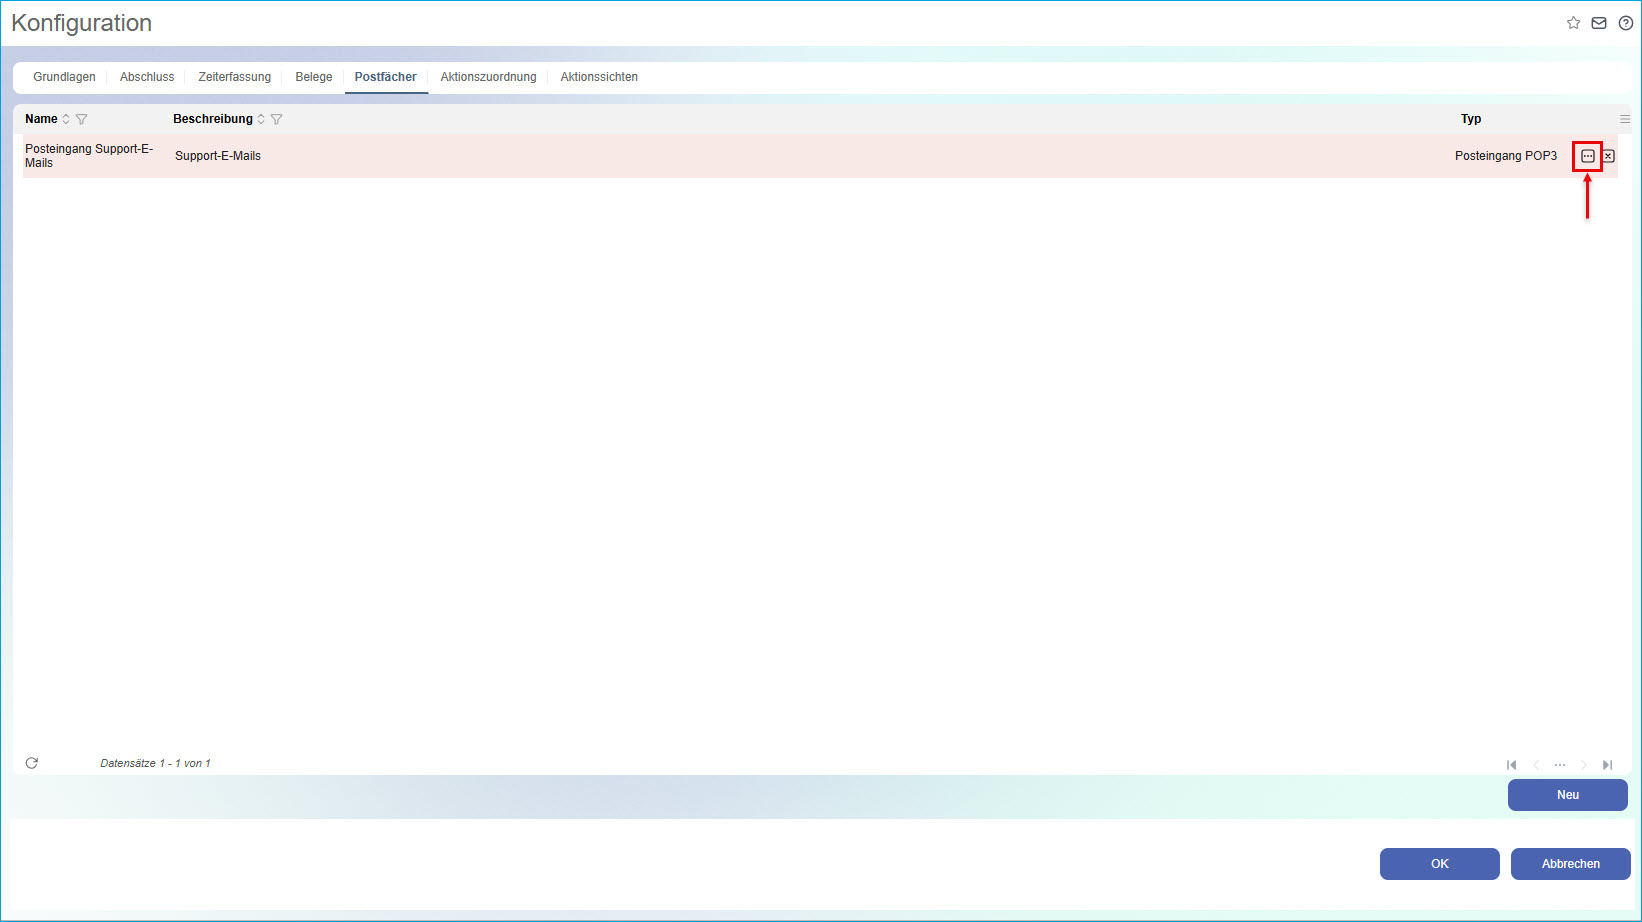Click the Konfiguration page title
Image resolution: width=1642 pixels, height=922 pixels.
tap(82, 23)
